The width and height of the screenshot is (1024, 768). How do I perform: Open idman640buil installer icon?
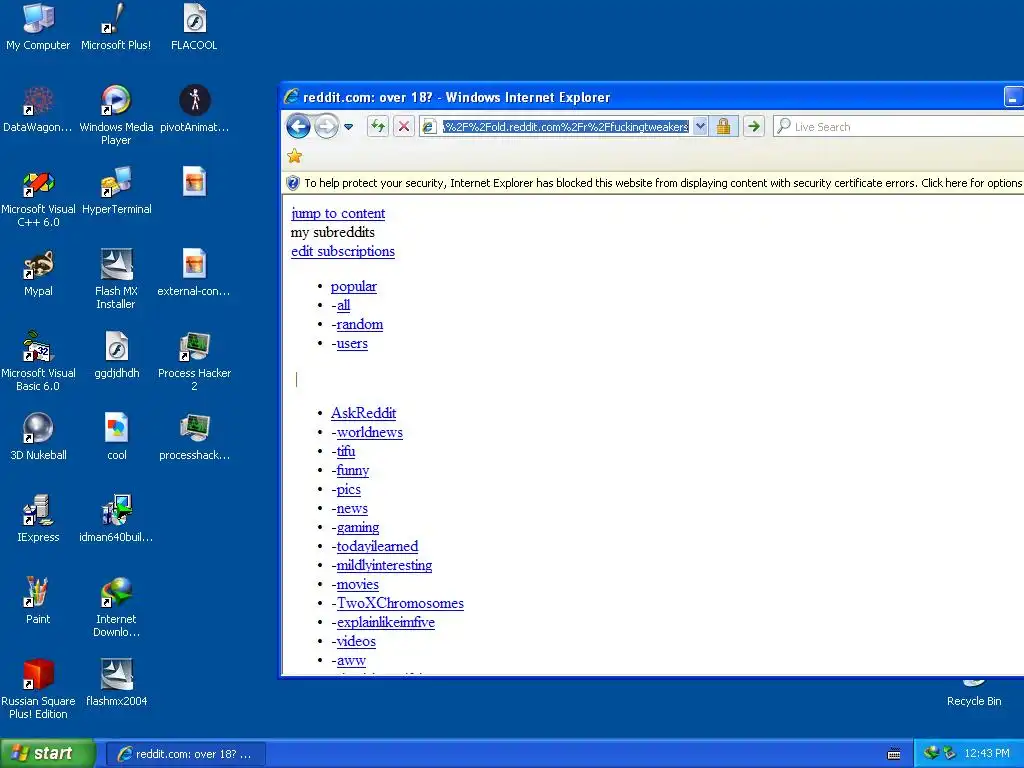(116, 519)
